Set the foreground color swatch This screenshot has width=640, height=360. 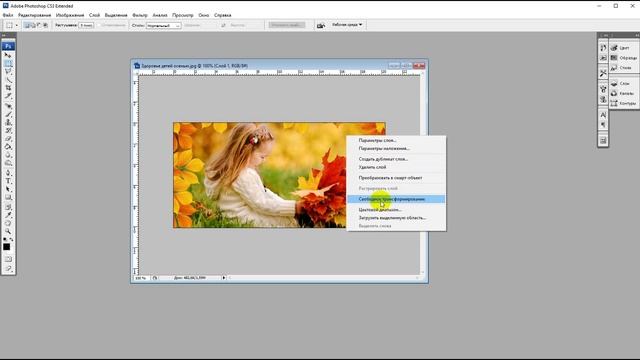(x=7, y=247)
